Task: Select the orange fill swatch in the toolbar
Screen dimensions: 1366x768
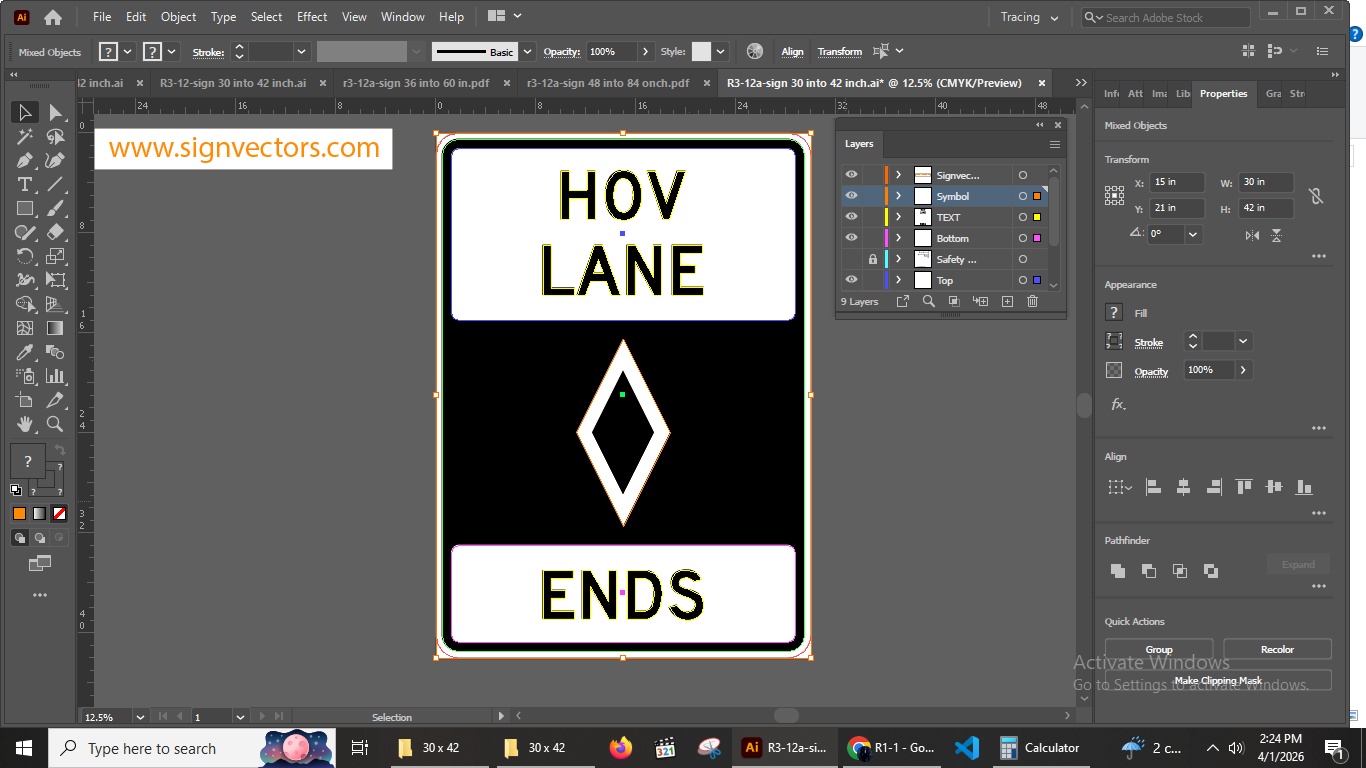Action: tap(18, 513)
